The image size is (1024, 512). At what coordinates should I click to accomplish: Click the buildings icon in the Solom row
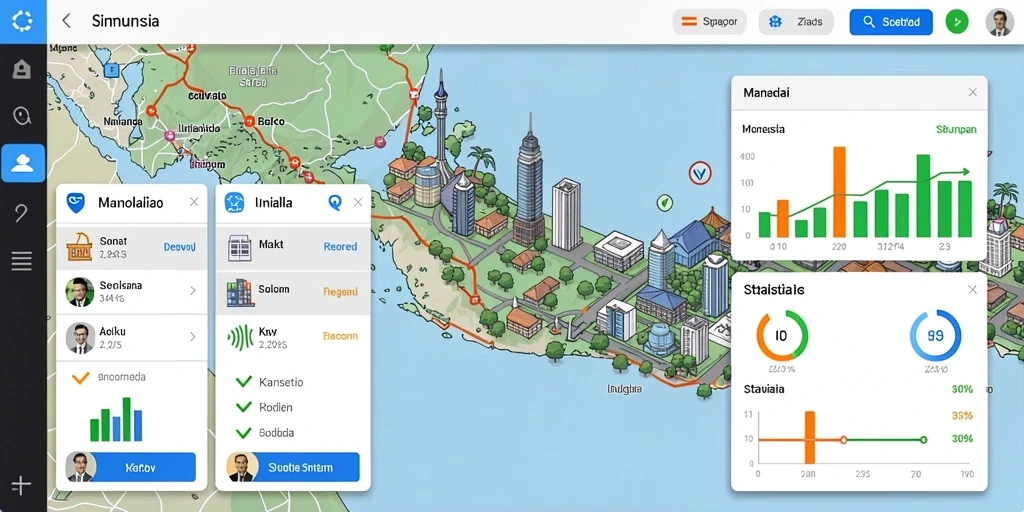point(240,292)
